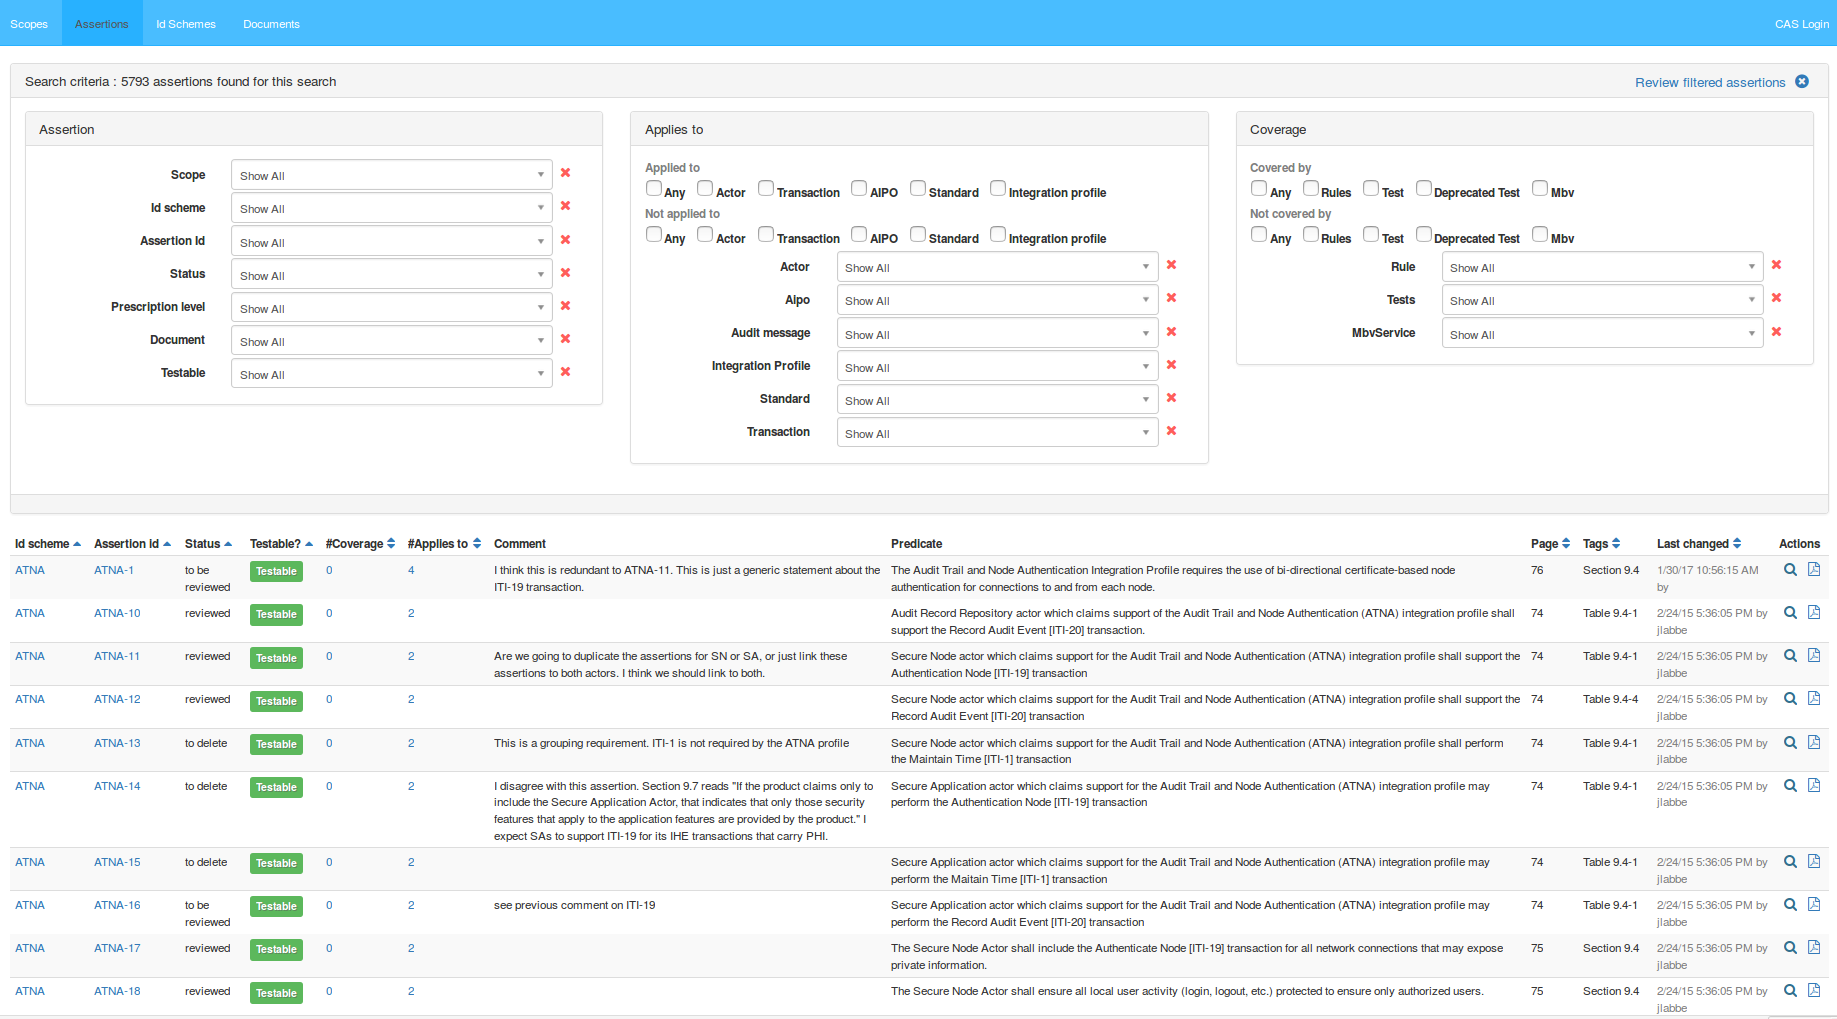Open the PDF icon for ATNA-10 row

[x=1813, y=613]
